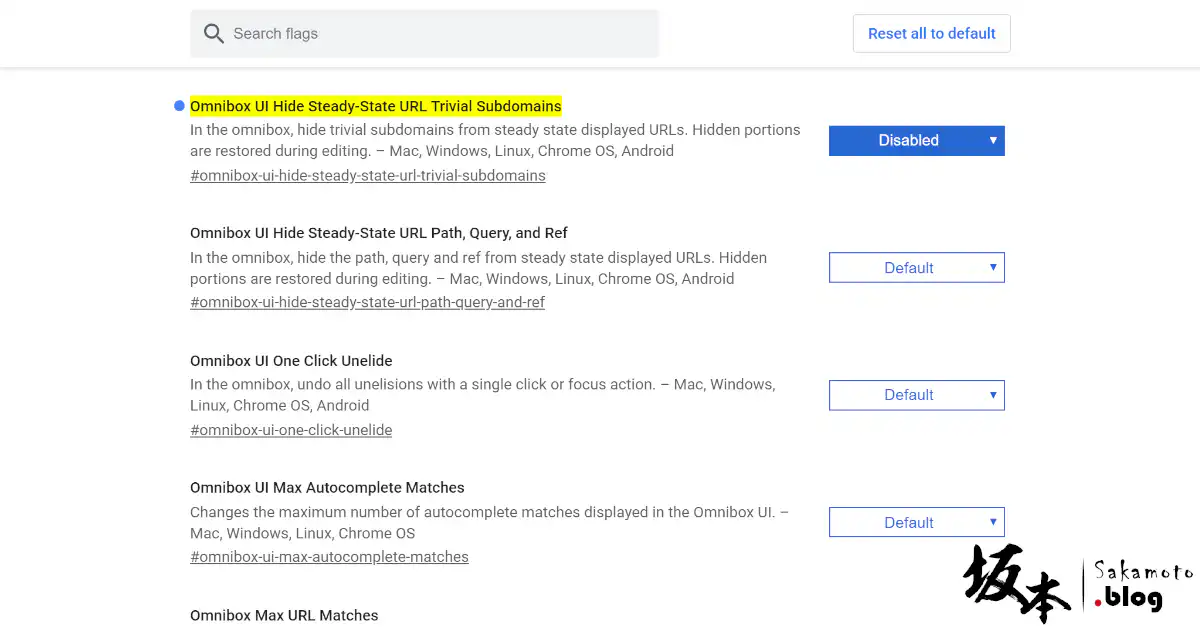This screenshot has width=1200, height=630.
Task: Click the Sakamoto kanji logo watermark
Action: point(1015,583)
